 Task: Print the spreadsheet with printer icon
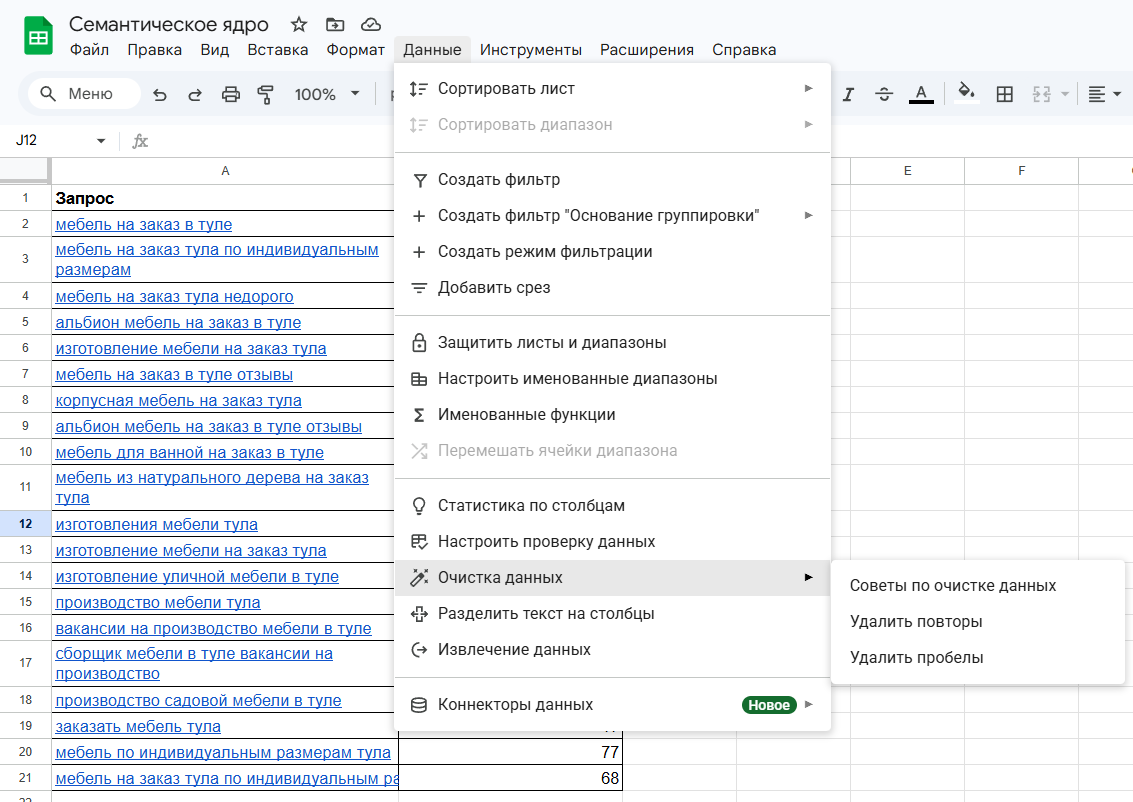pyautogui.click(x=231, y=95)
